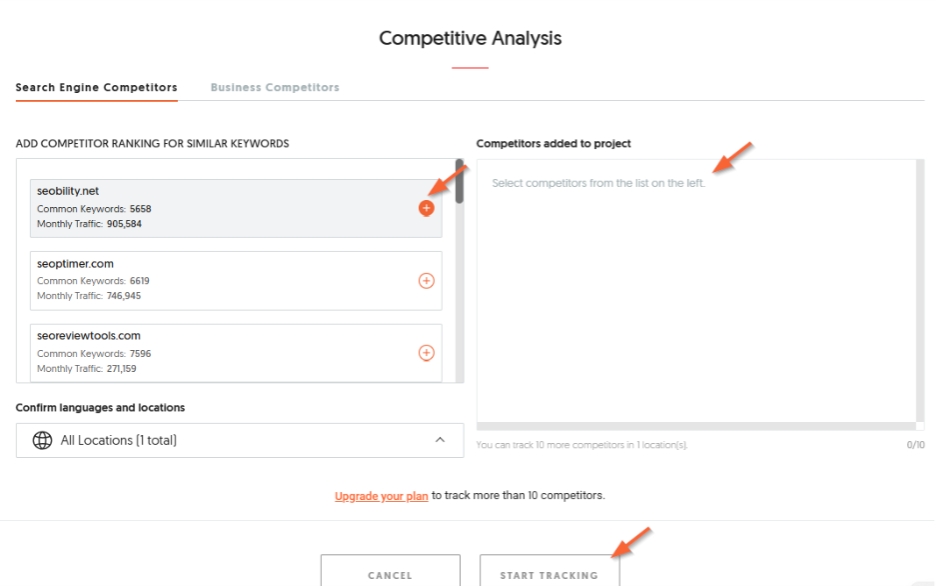Click the competitor list vertical scrollbar thumb
This screenshot has height=586, width=936.
(459, 181)
